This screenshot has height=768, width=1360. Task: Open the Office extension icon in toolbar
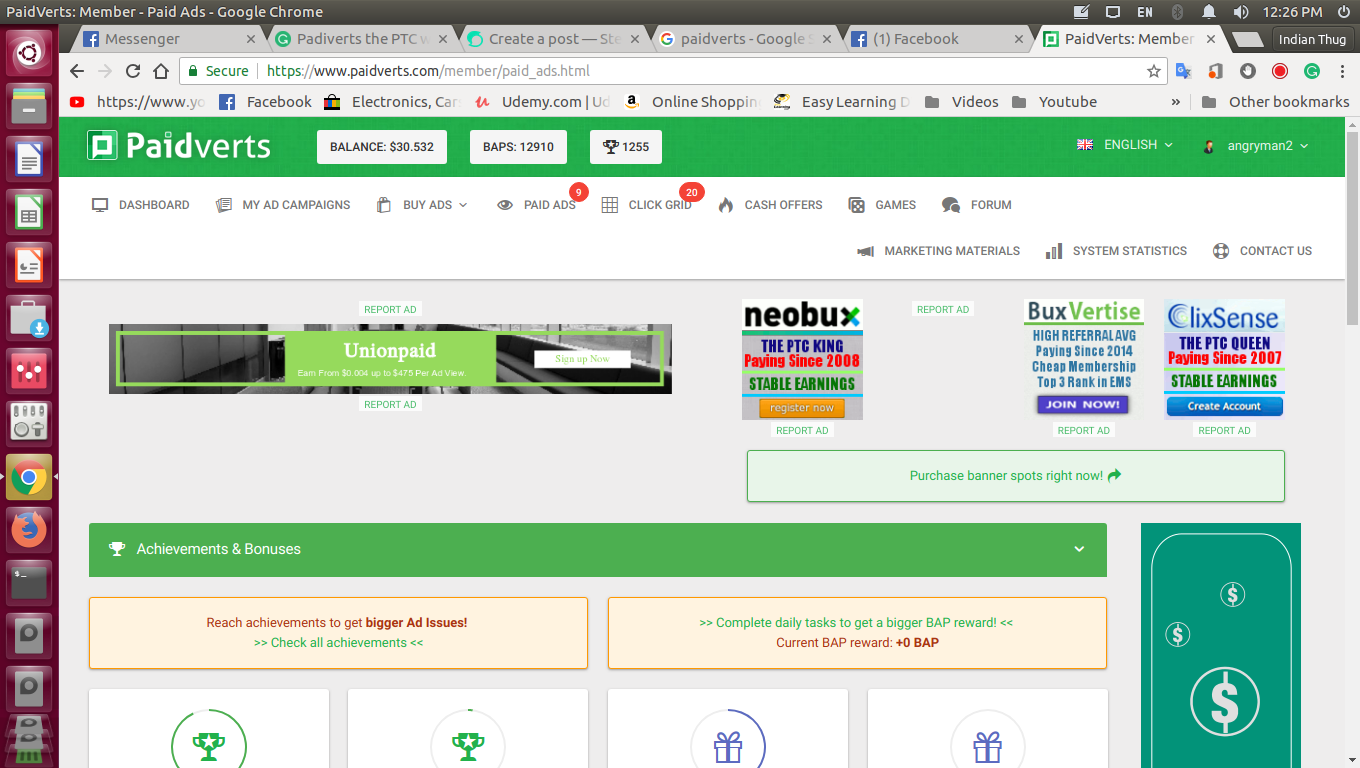1216,71
